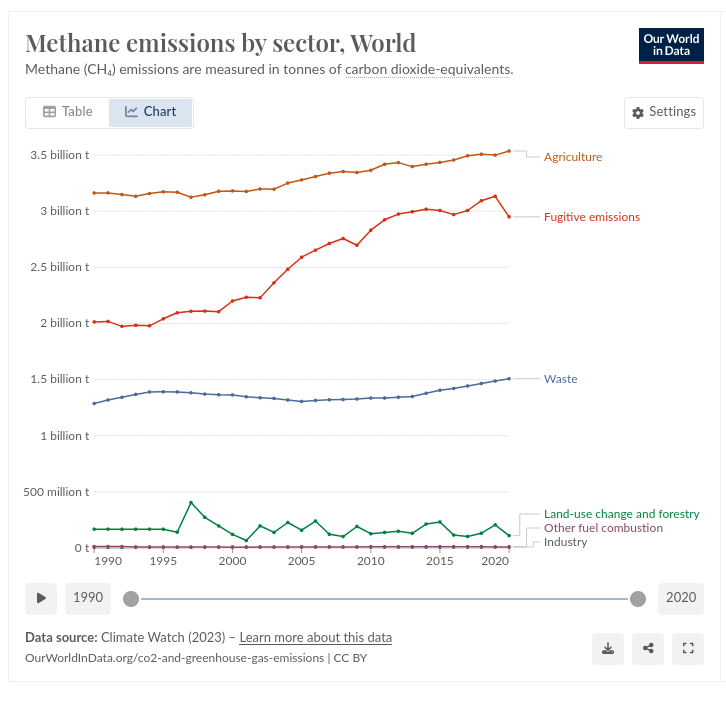Image resolution: width=726 pixels, height=712 pixels.
Task: Select the Waste series label
Action: click(561, 379)
